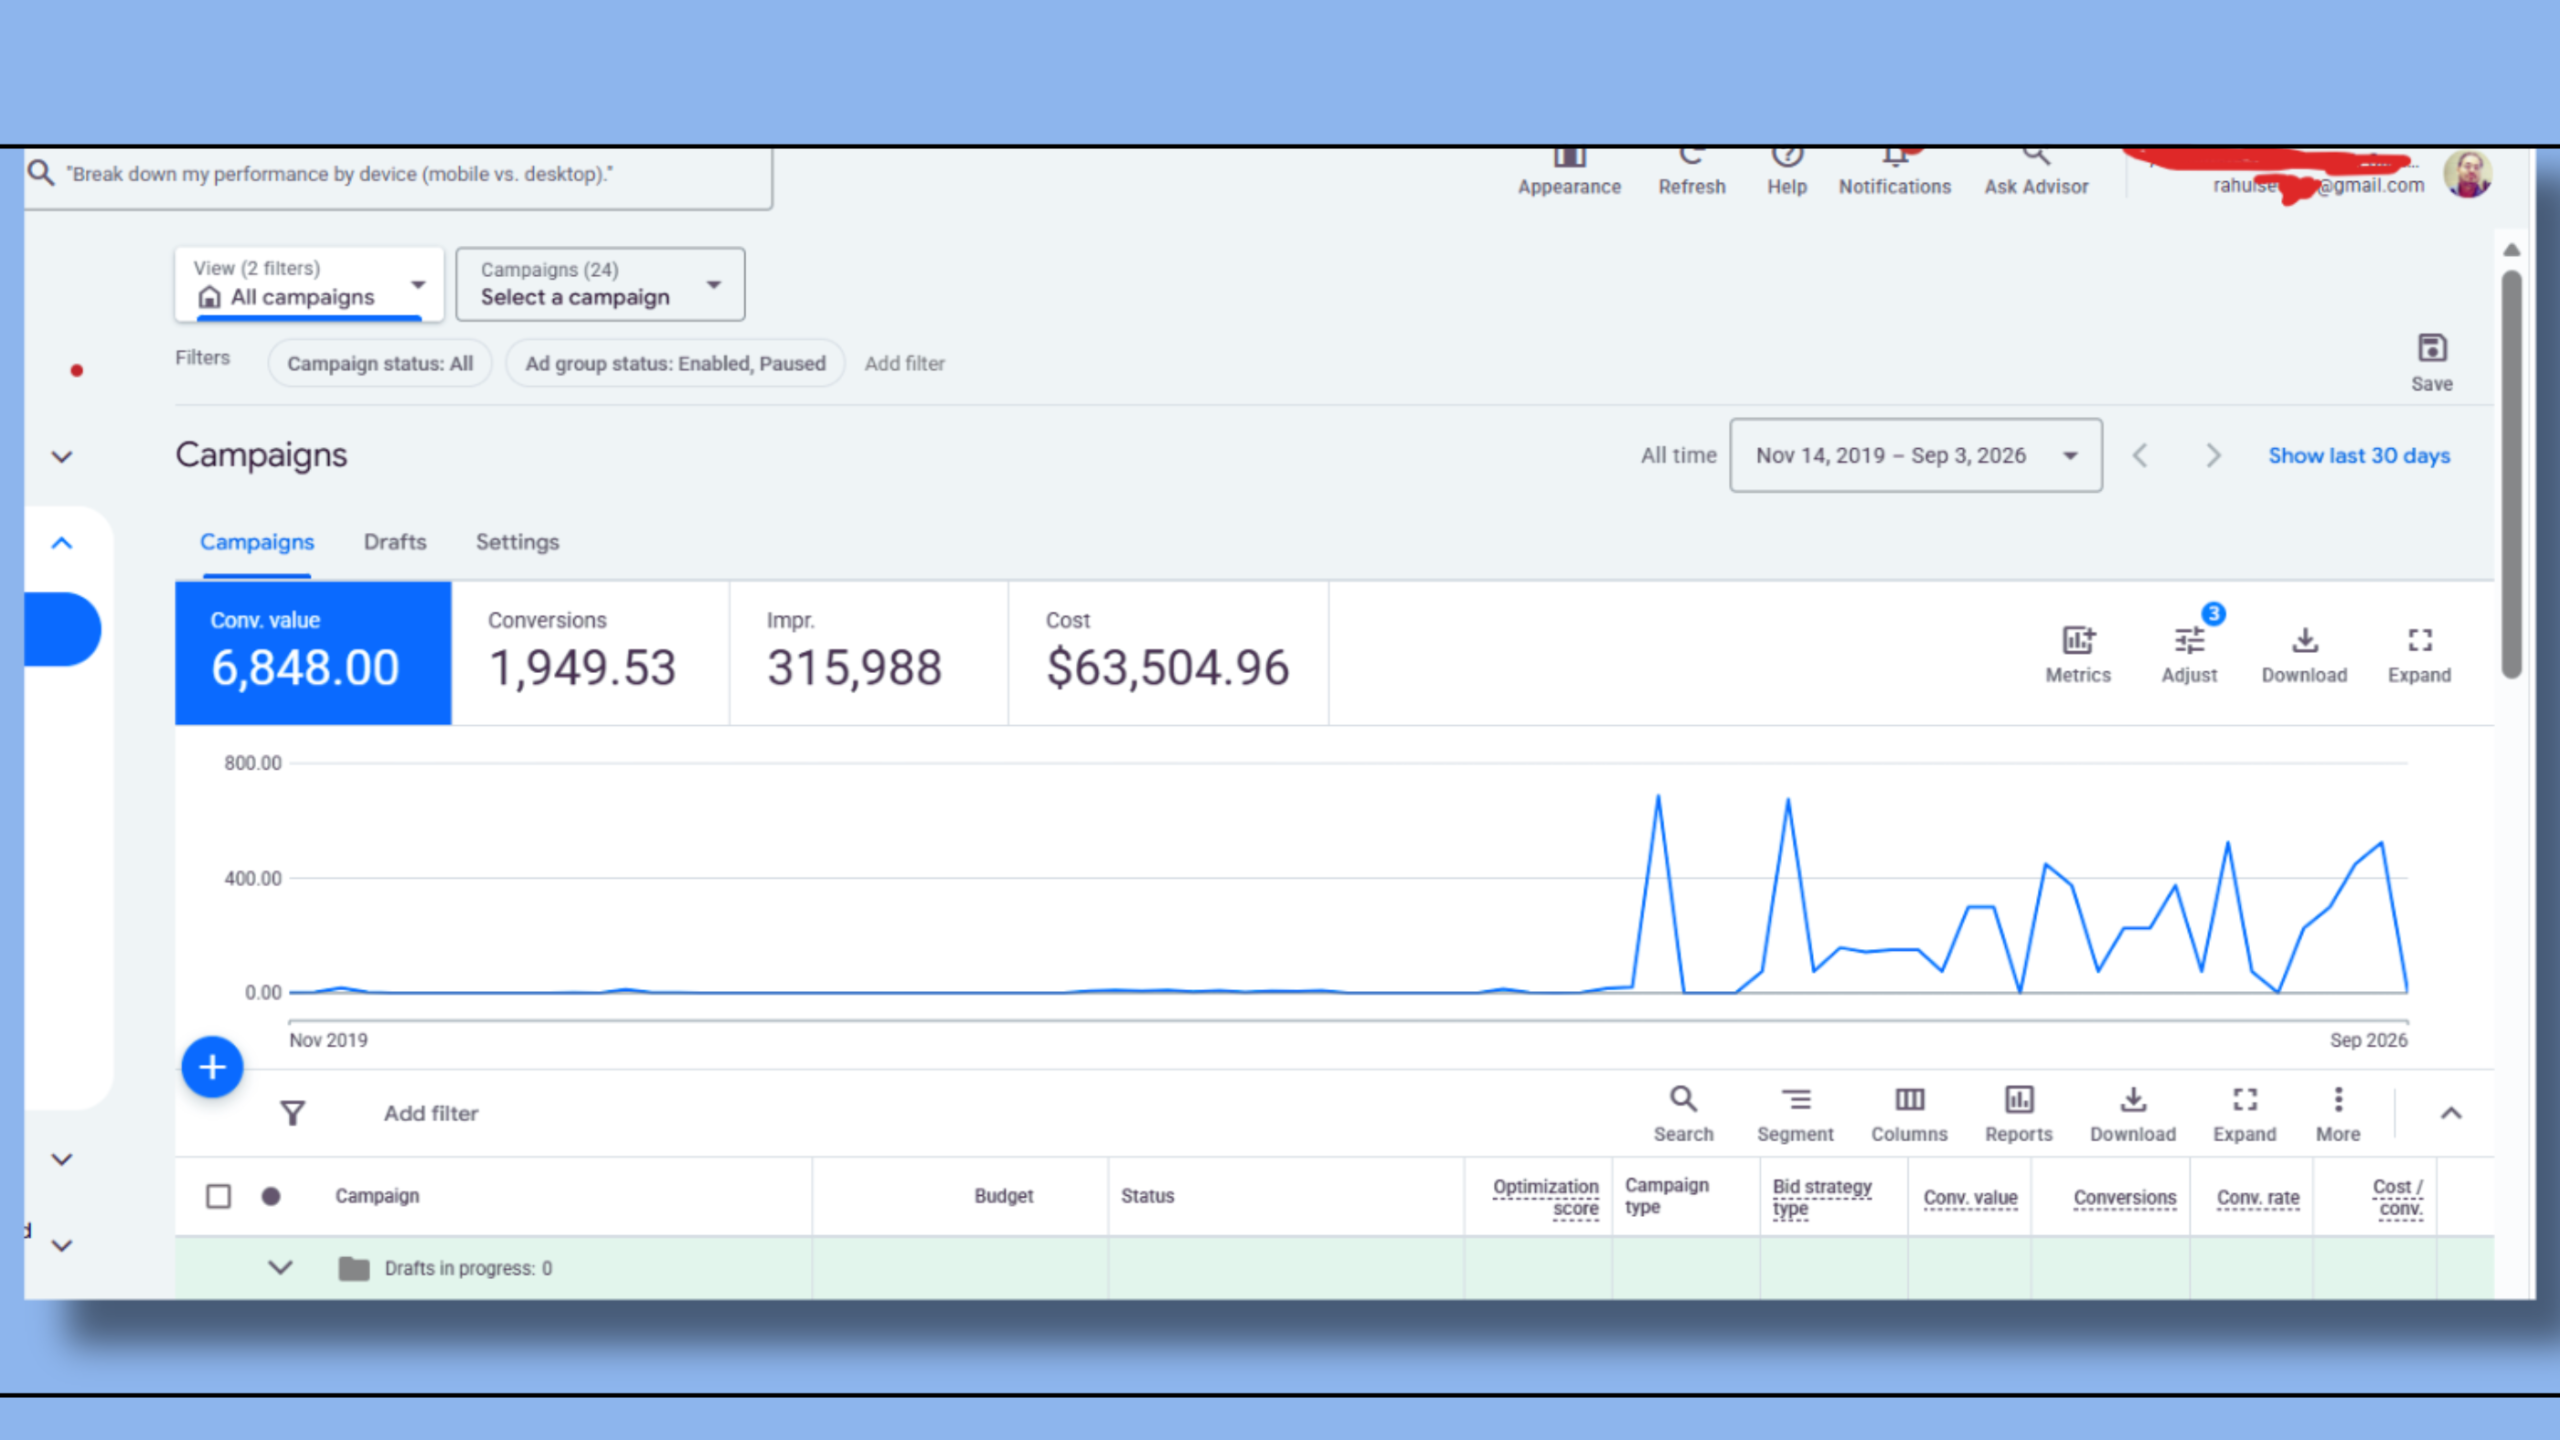The image size is (2560, 1440).
Task: Switch to the Drafts tab
Action: coord(395,542)
